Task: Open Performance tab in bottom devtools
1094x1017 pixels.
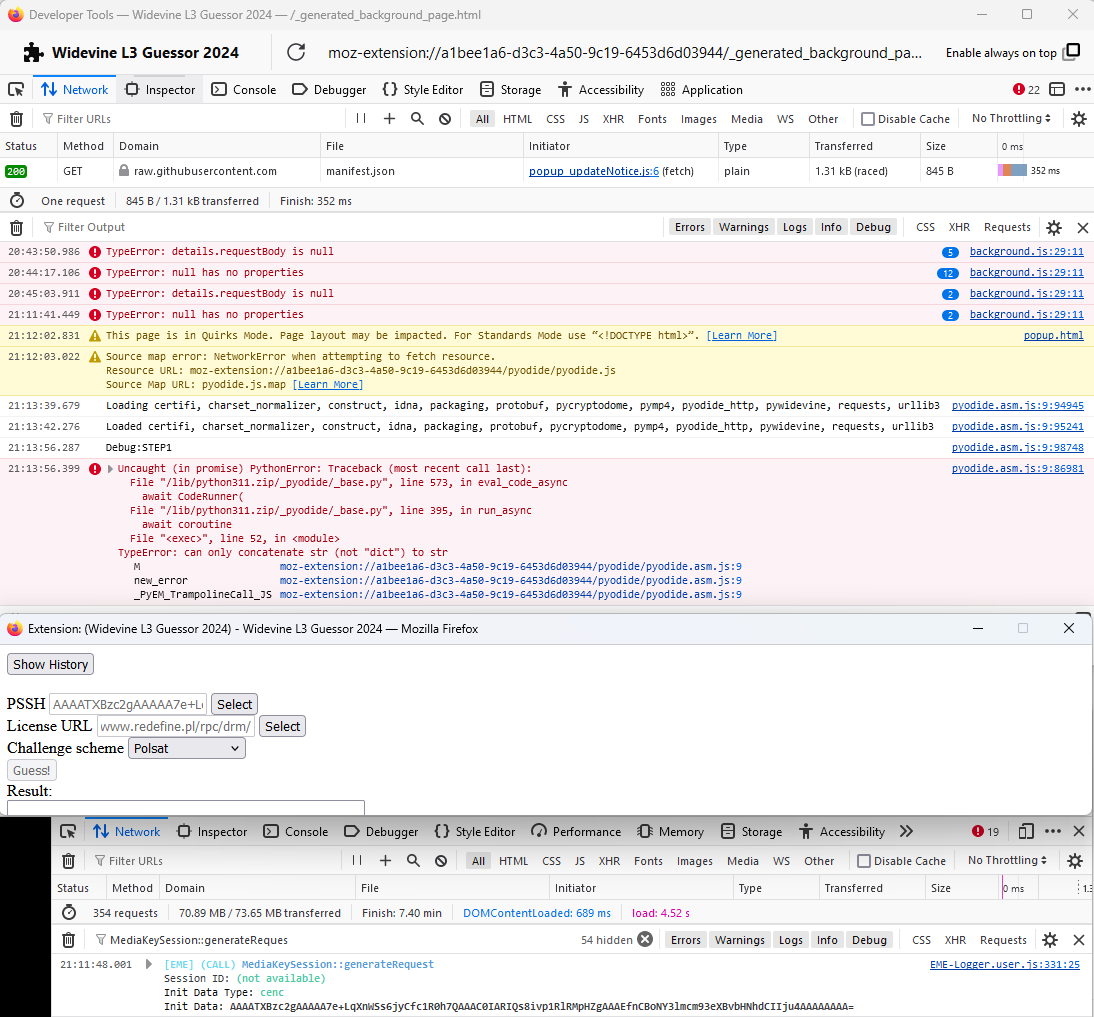Action: tap(576, 831)
